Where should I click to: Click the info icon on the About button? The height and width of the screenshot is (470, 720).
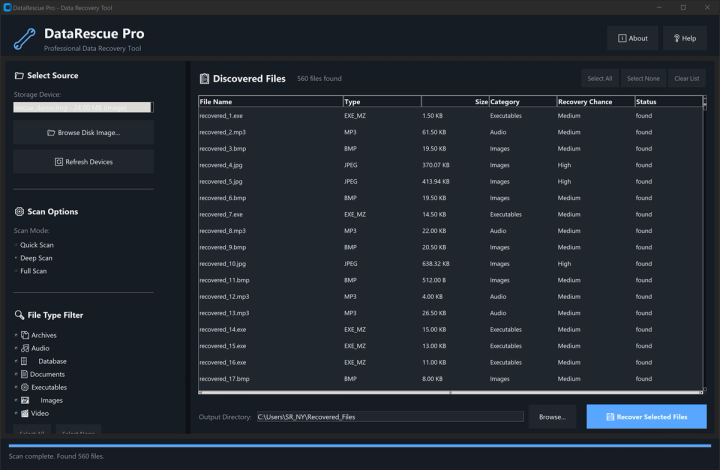pyautogui.click(x=622, y=39)
